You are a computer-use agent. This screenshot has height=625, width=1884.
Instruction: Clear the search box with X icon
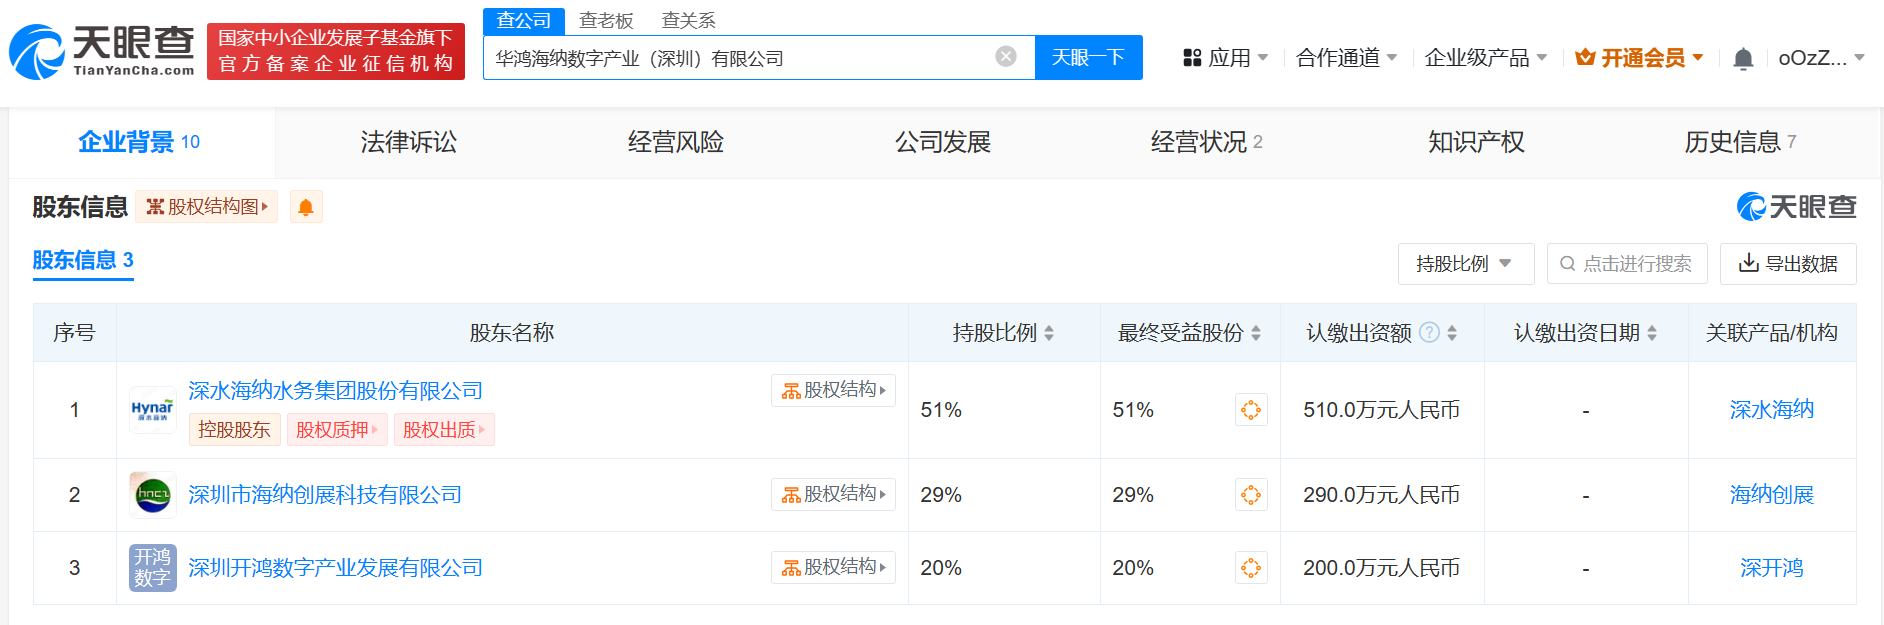pos(1006,57)
